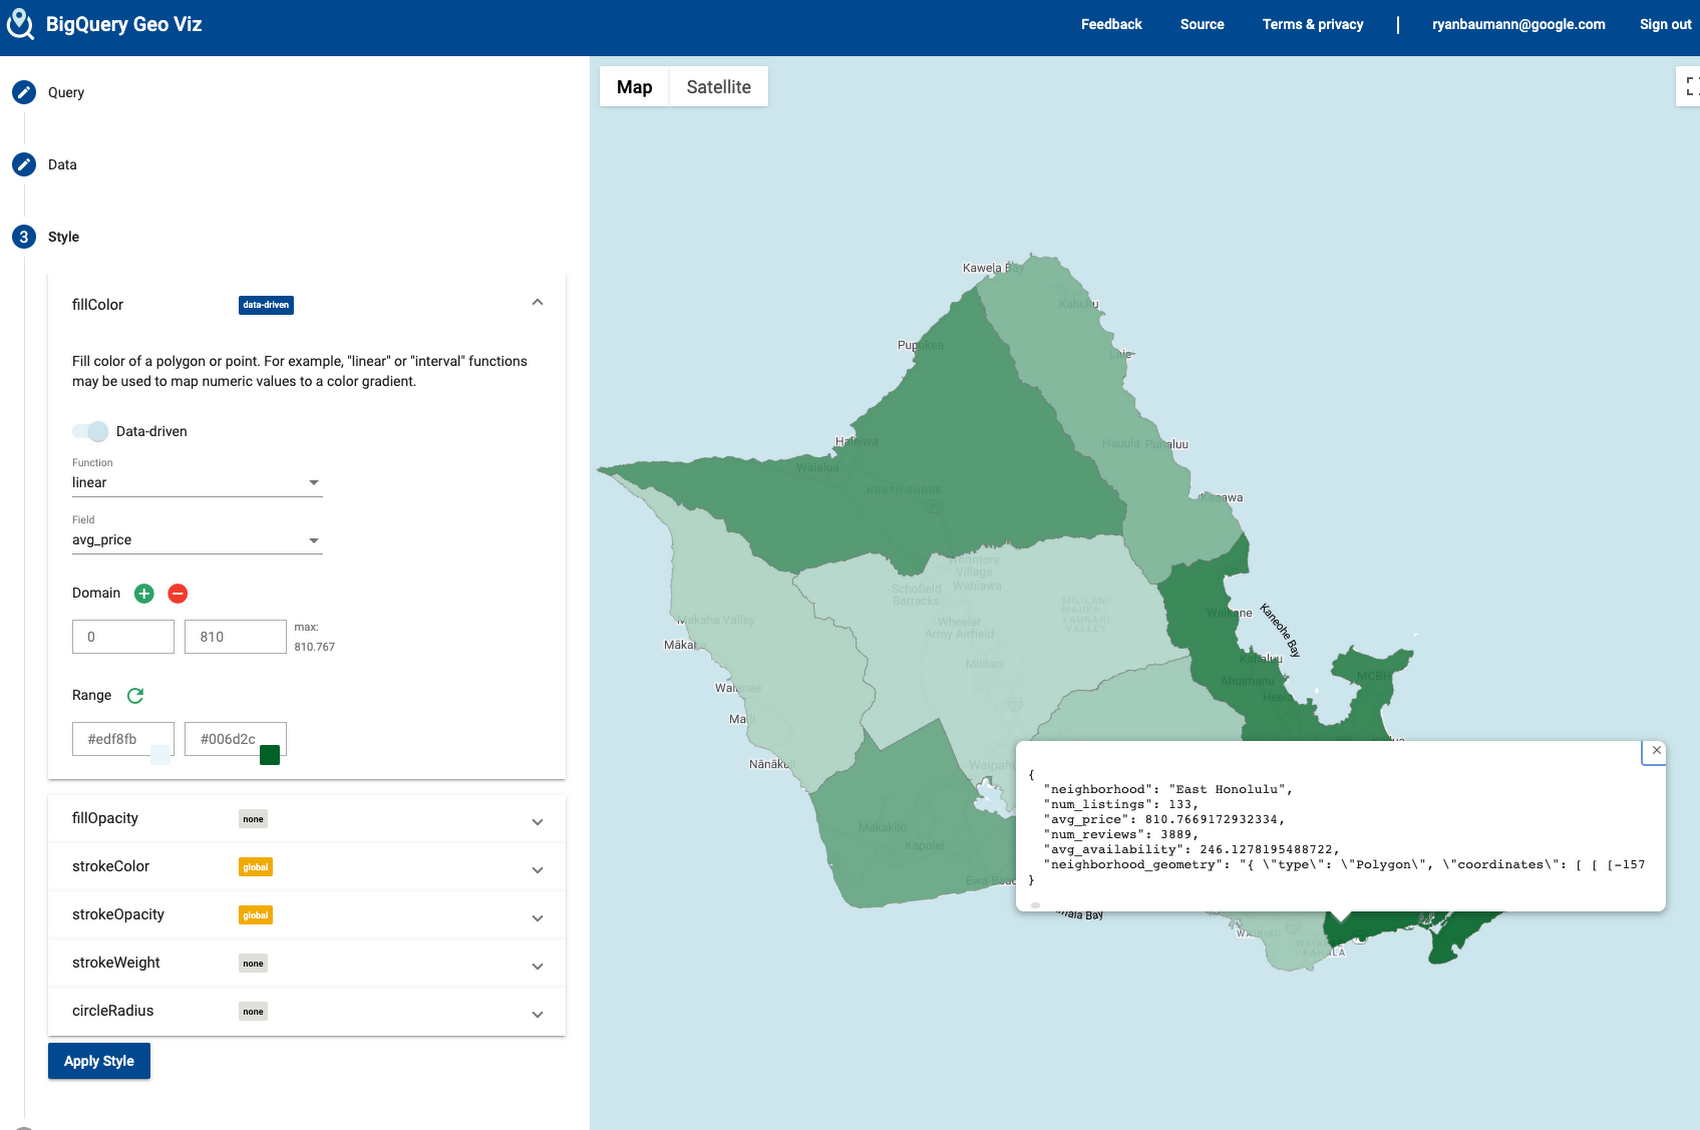Pick the dark green #006d2c swatch
The image size is (1700, 1130).
pyautogui.click(x=270, y=755)
